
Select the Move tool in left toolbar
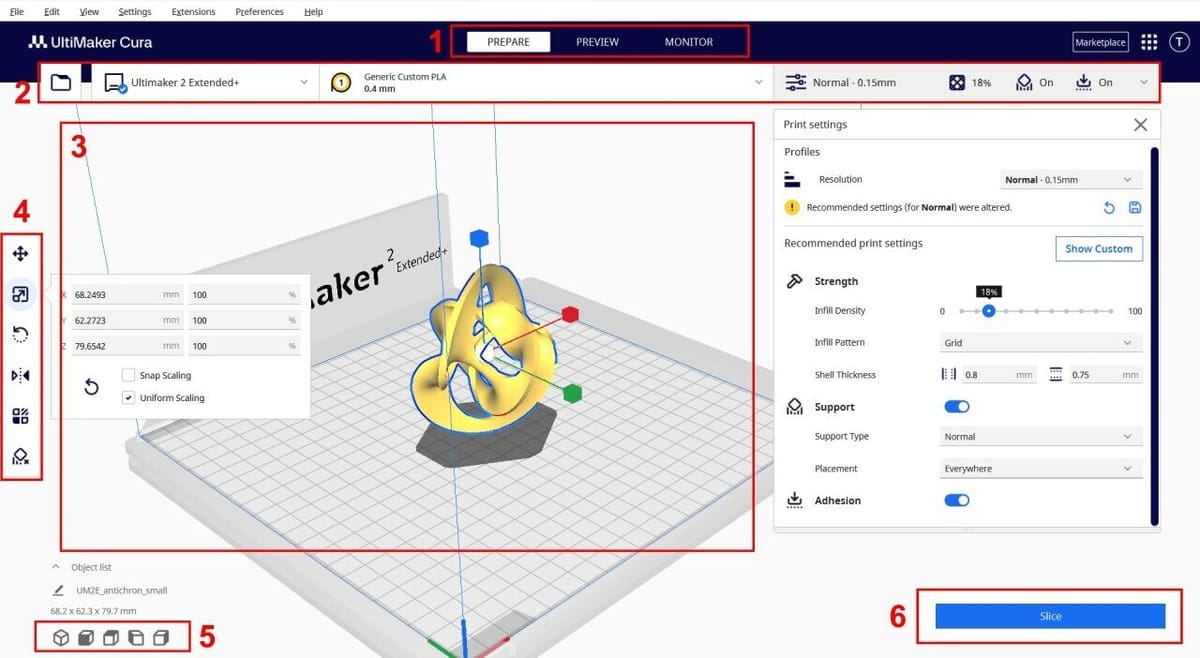(x=20, y=254)
